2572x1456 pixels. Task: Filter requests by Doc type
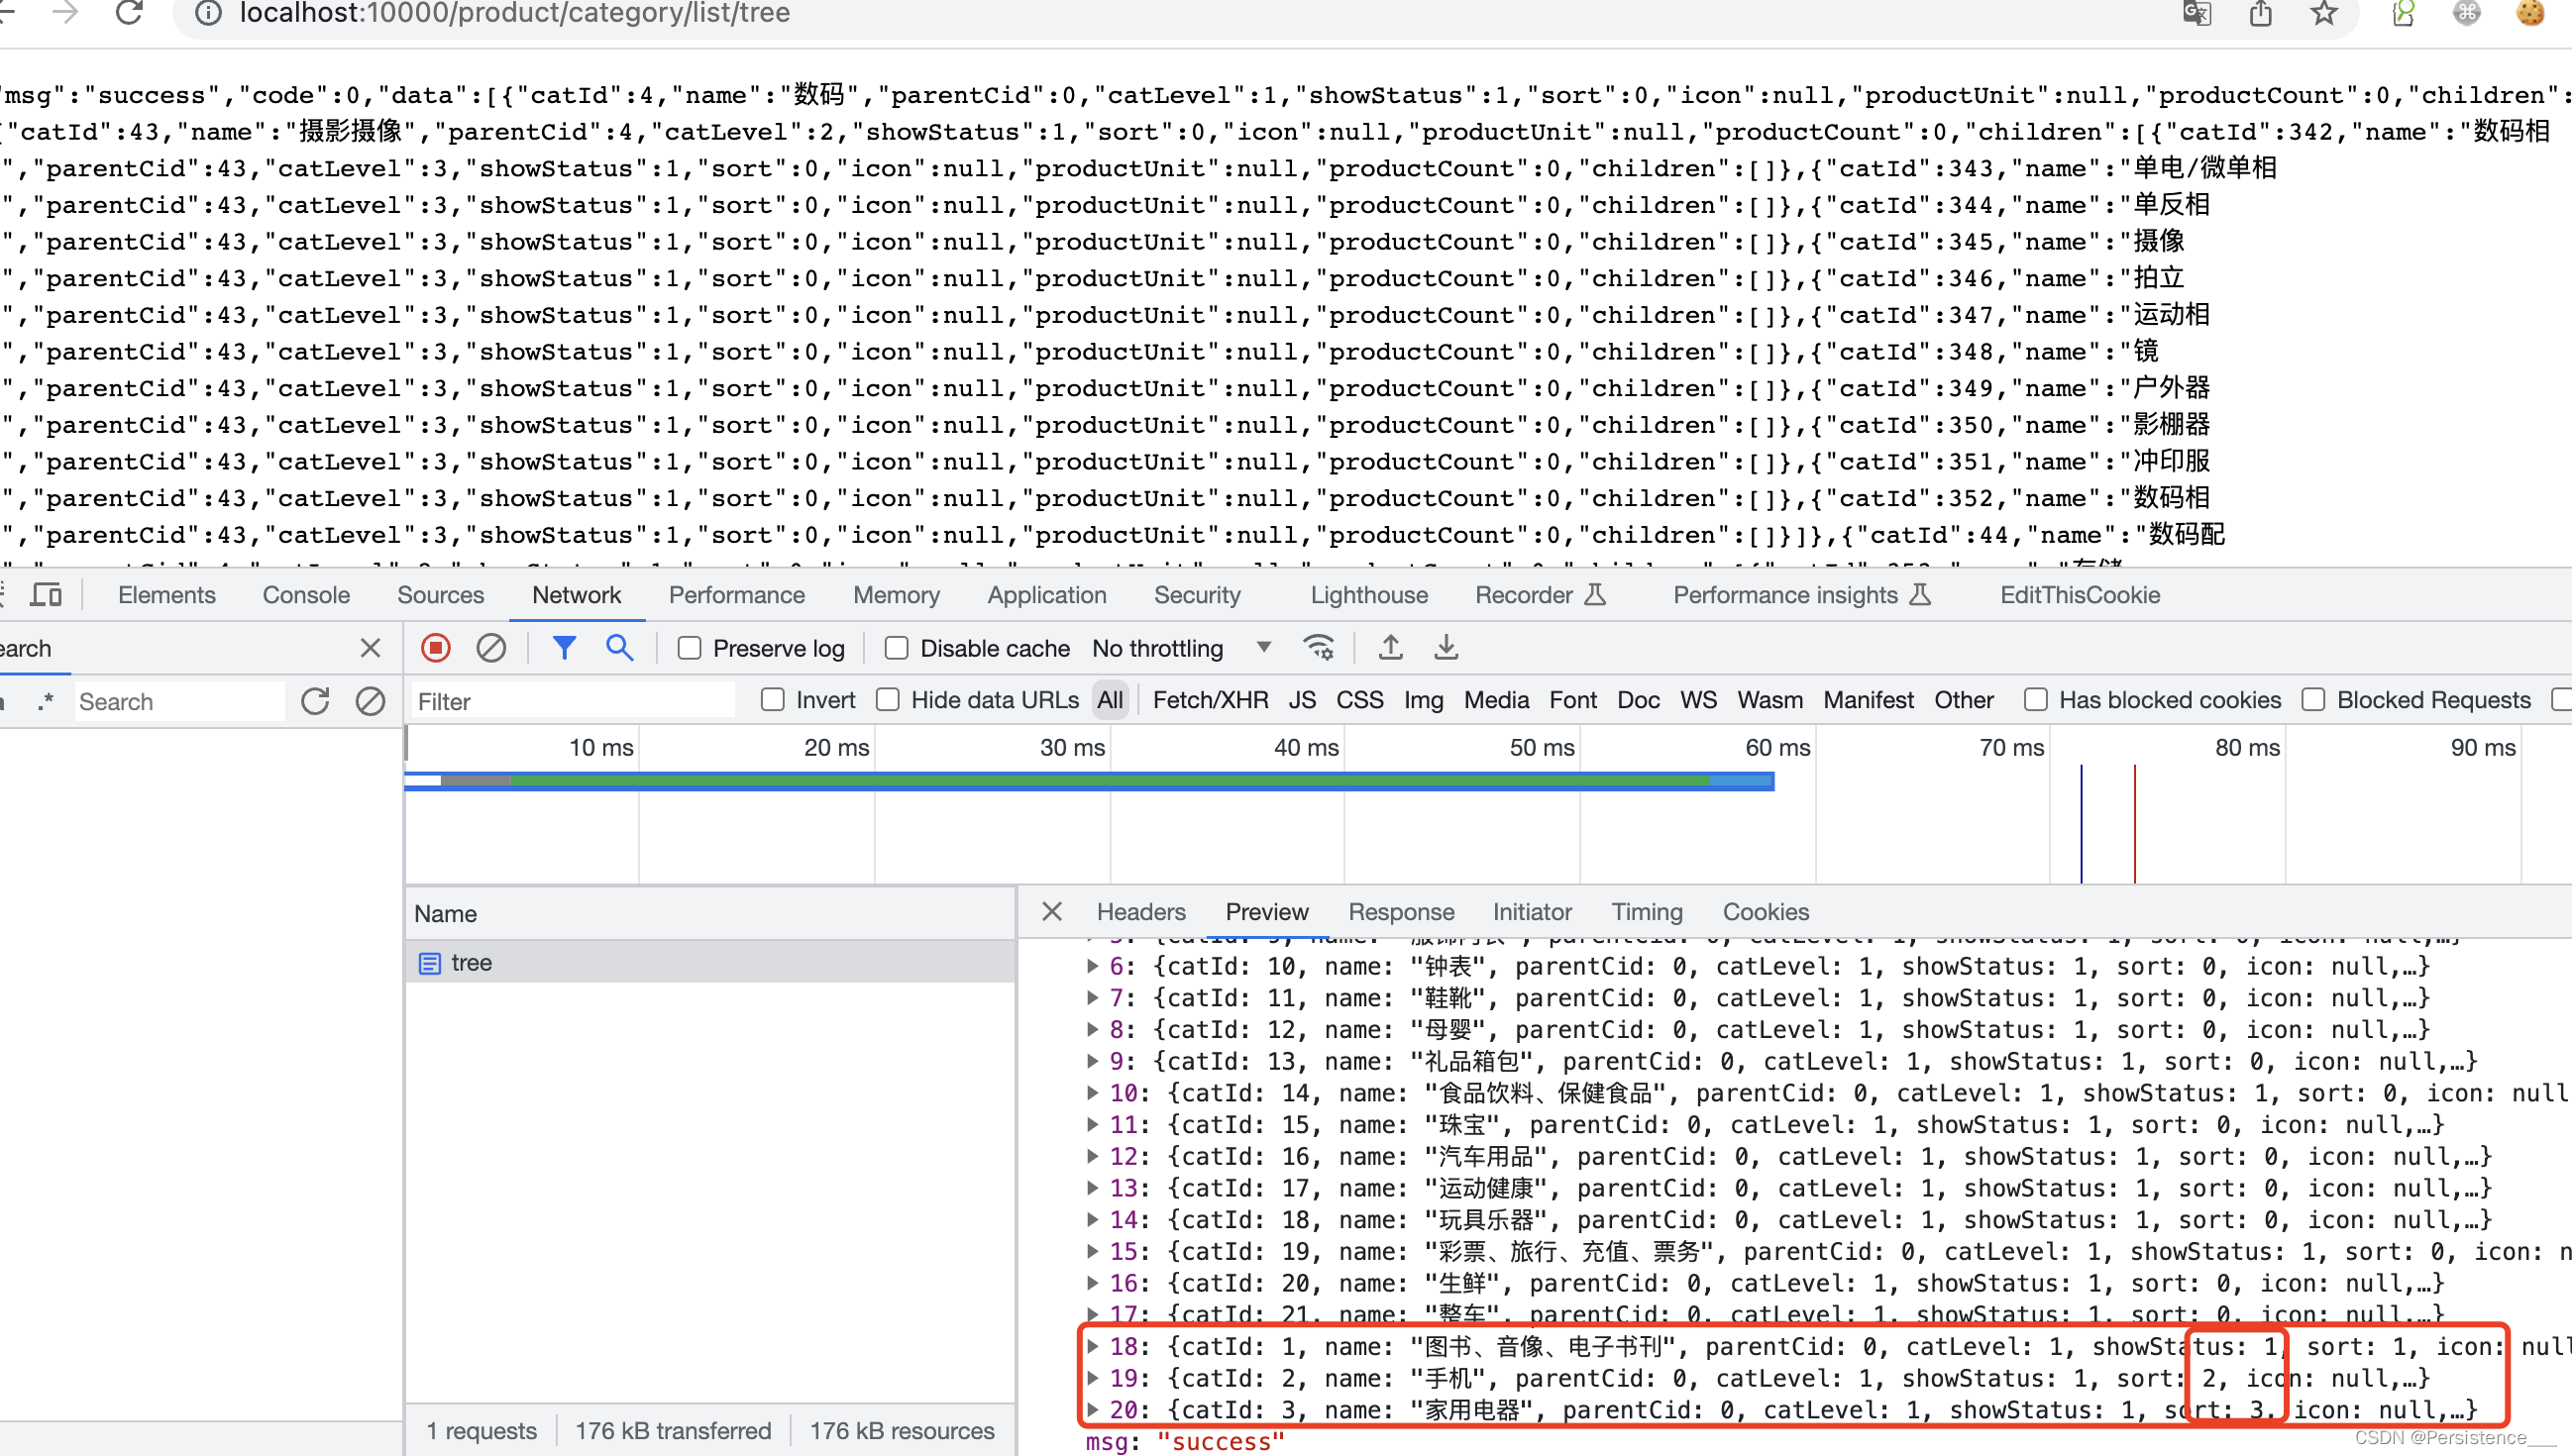point(1638,700)
